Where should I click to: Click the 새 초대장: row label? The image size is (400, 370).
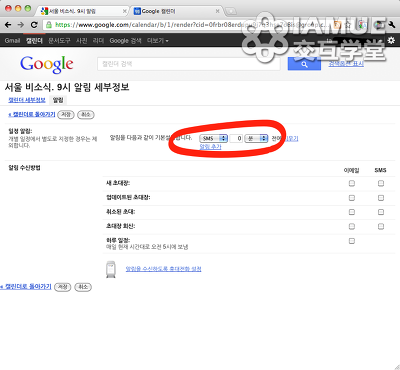tap(118, 183)
